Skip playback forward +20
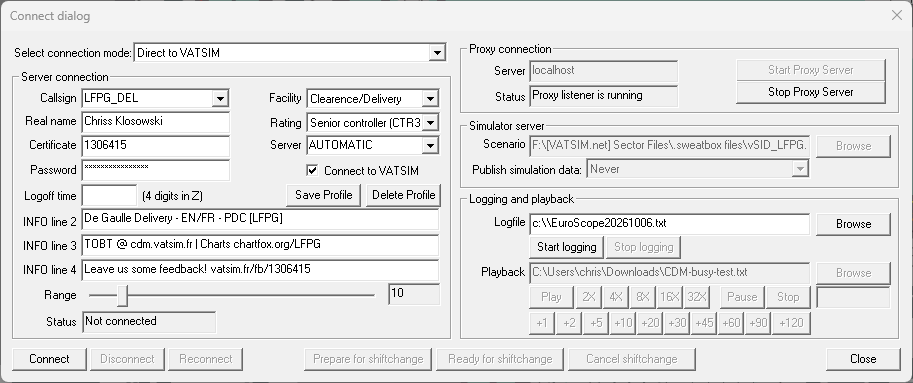This screenshot has height=383, width=913. pyautogui.click(x=650, y=323)
